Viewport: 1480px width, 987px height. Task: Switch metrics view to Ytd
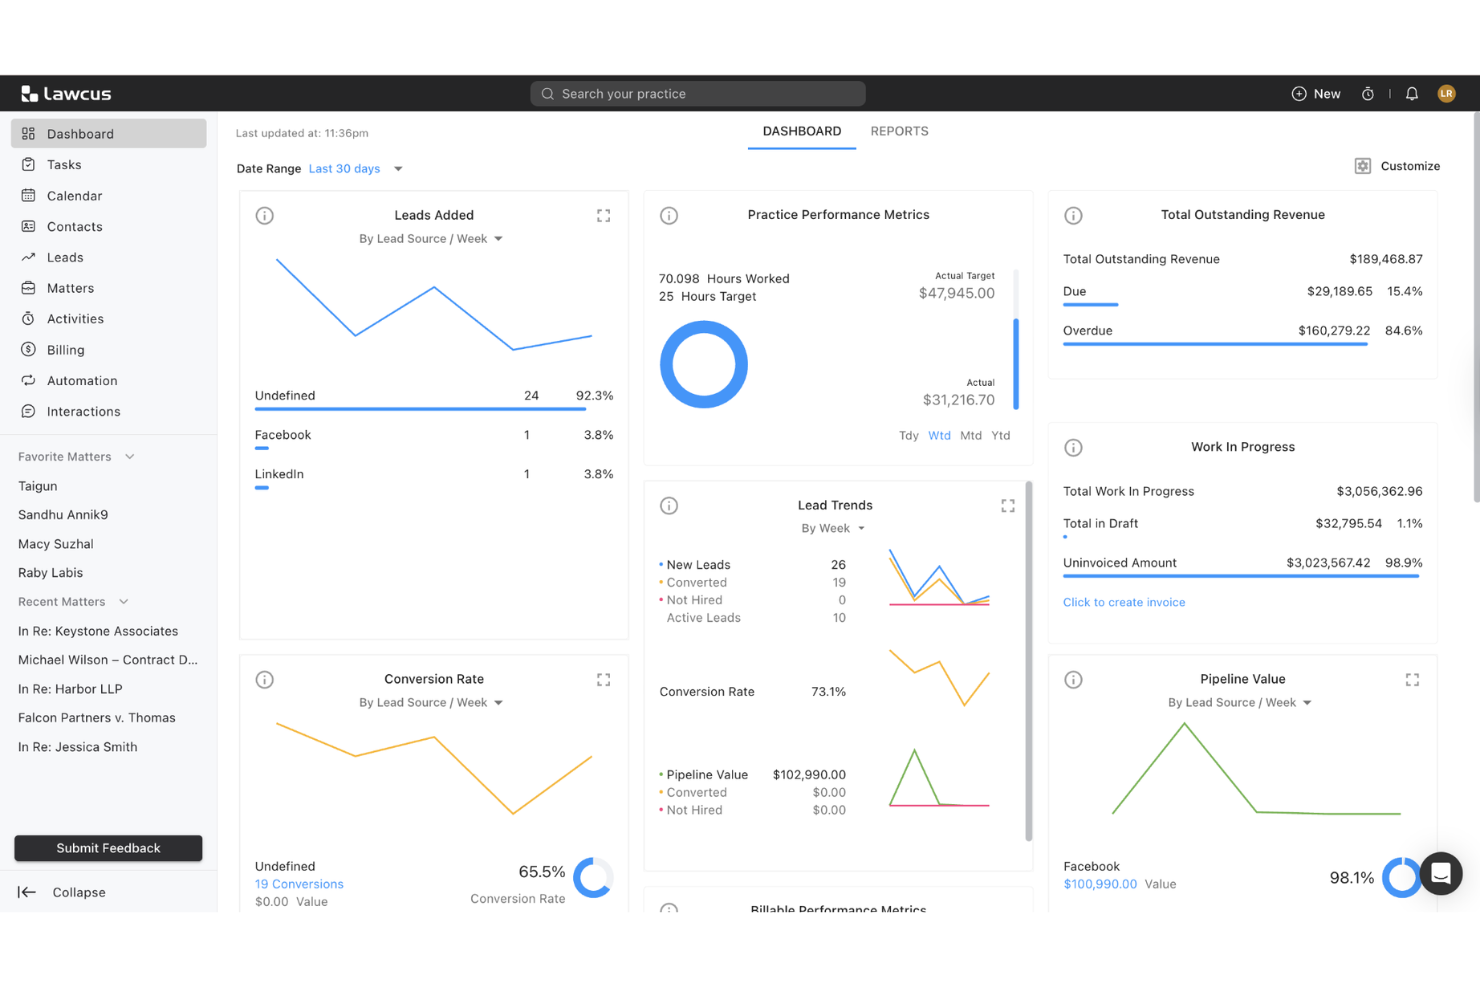click(1000, 435)
